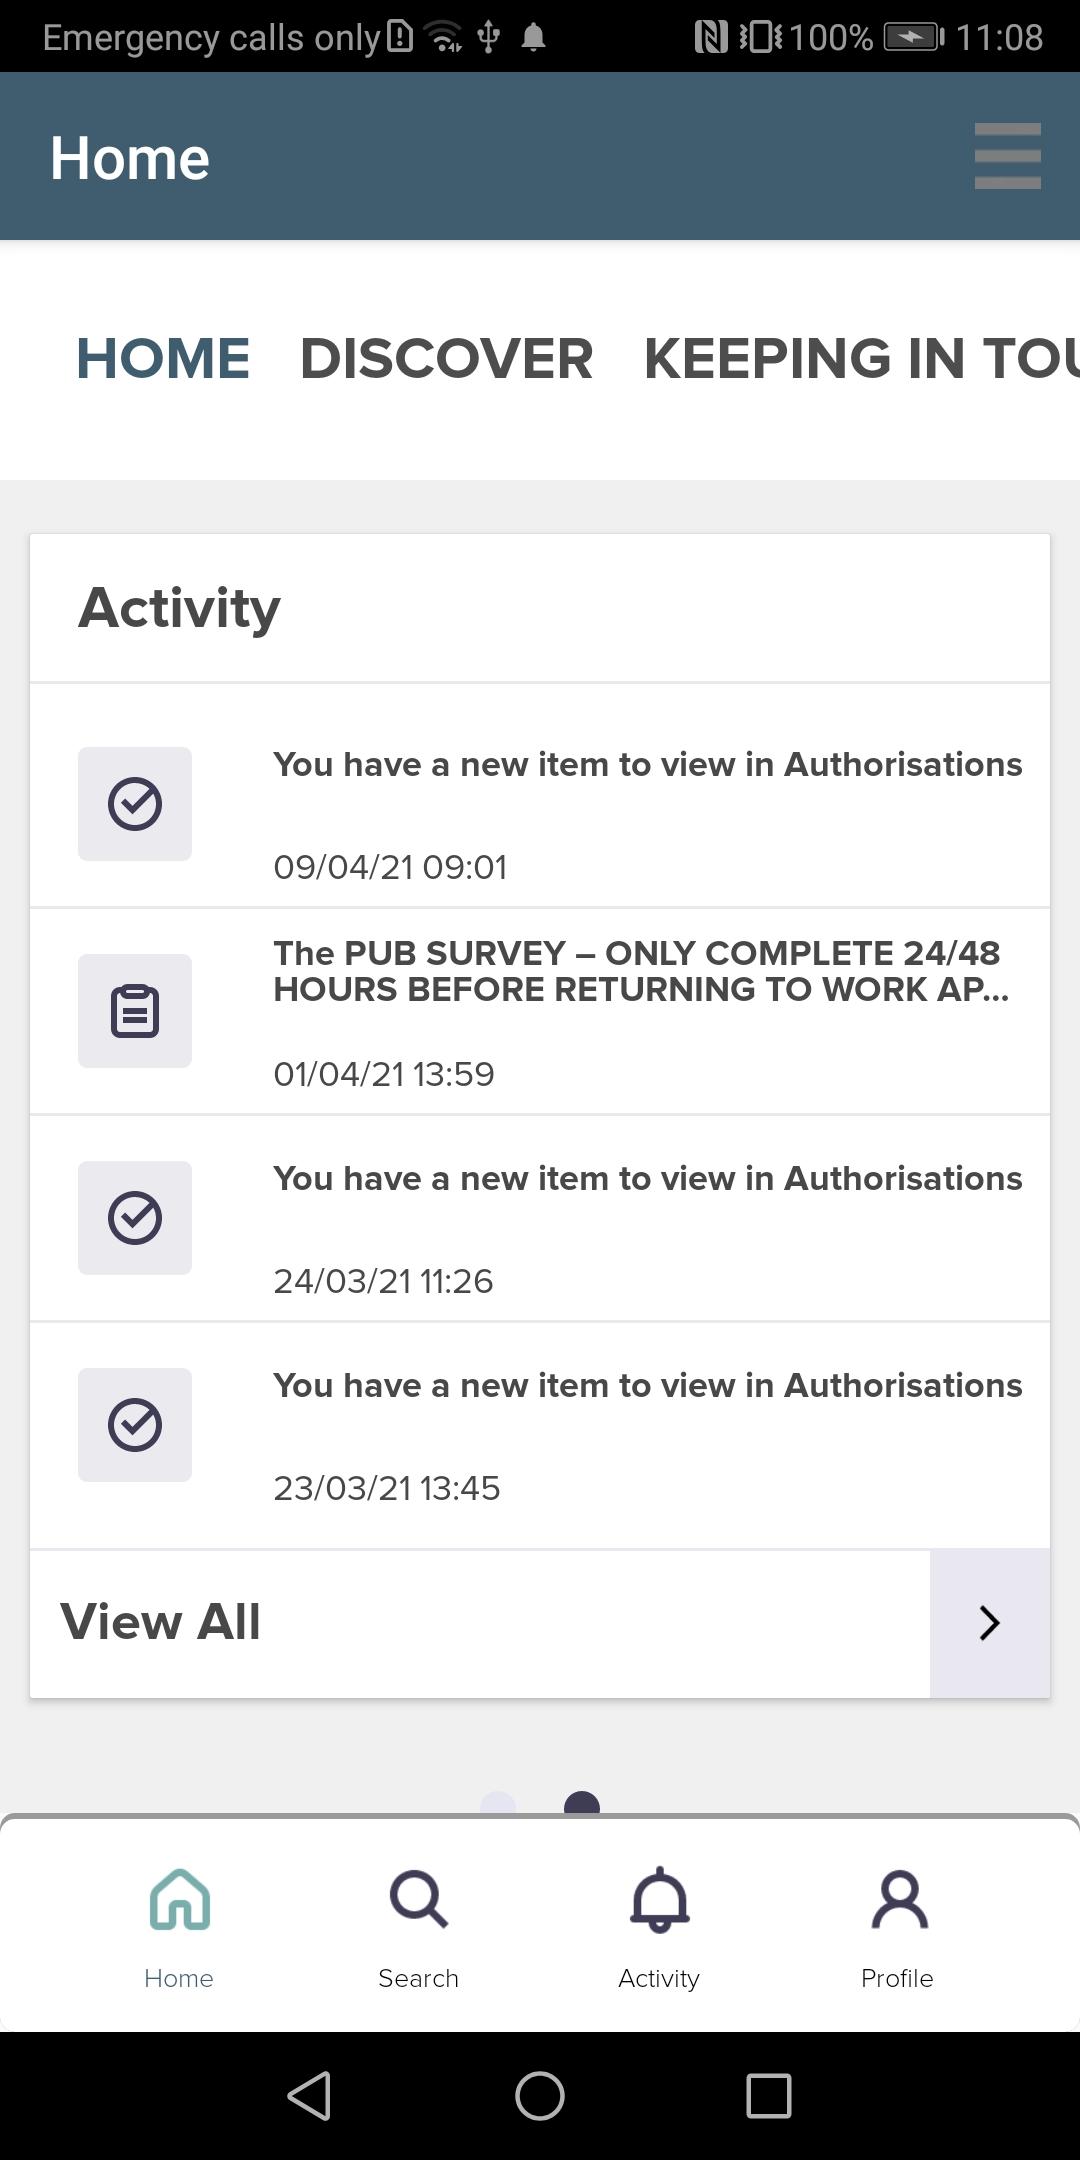Select the HOME tab
Image resolution: width=1080 pixels, height=2160 pixels.
point(163,359)
